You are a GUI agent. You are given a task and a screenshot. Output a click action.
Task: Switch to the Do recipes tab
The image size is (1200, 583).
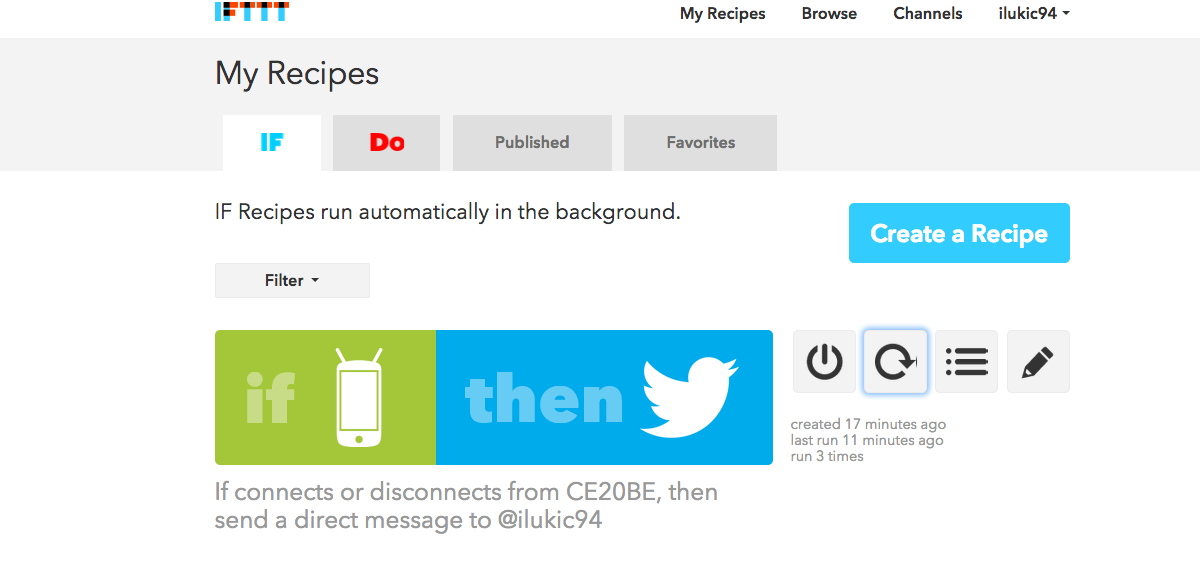click(387, 143)
